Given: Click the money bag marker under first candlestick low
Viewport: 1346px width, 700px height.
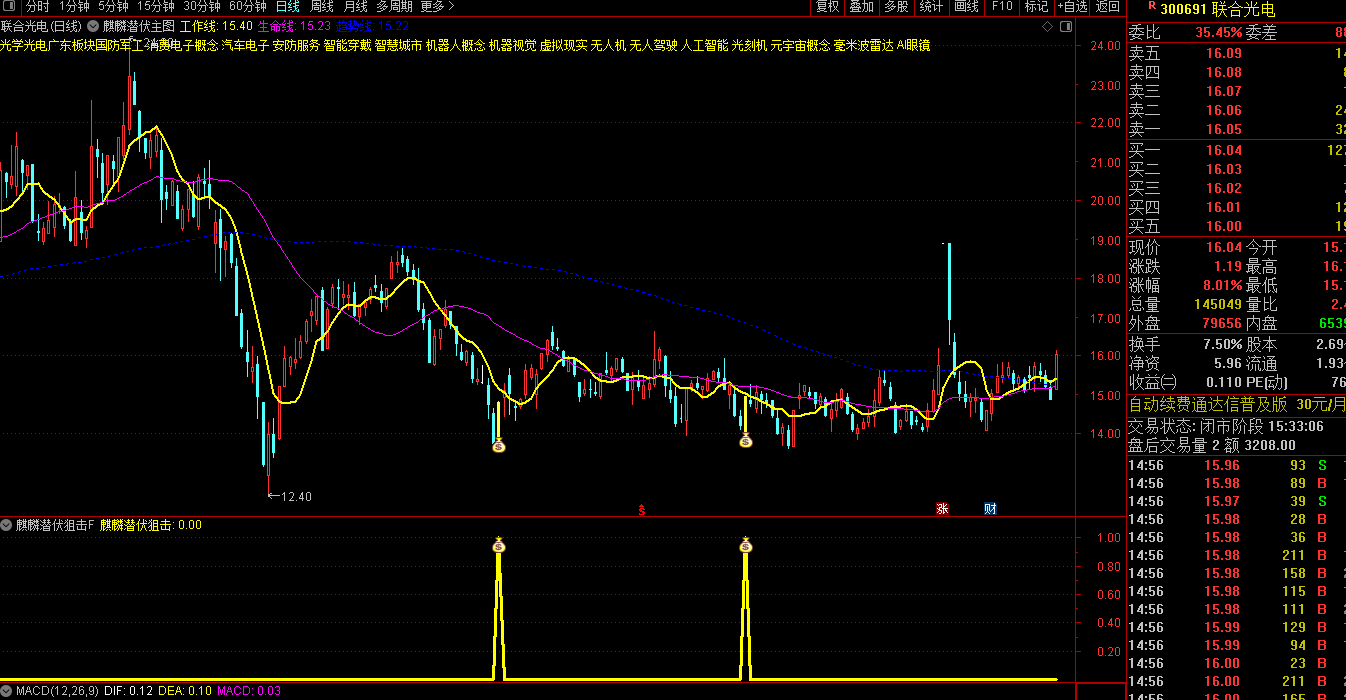Looking at the screenshot, I should point(499,446).
